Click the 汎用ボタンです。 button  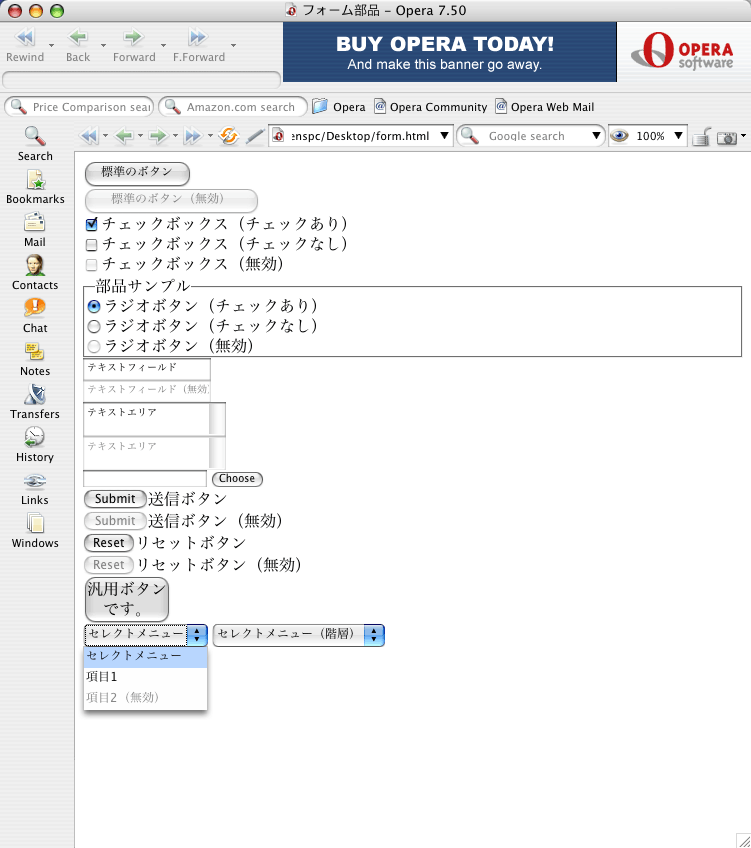pos(127,599)
